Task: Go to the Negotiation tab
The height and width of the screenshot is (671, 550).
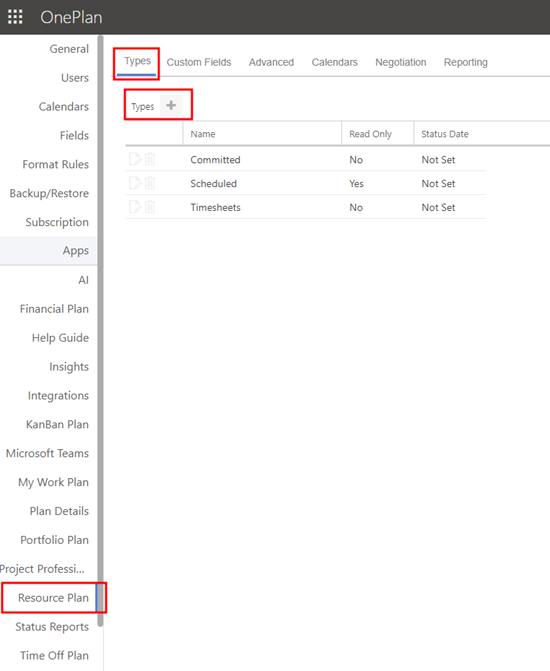Action: 401,62
